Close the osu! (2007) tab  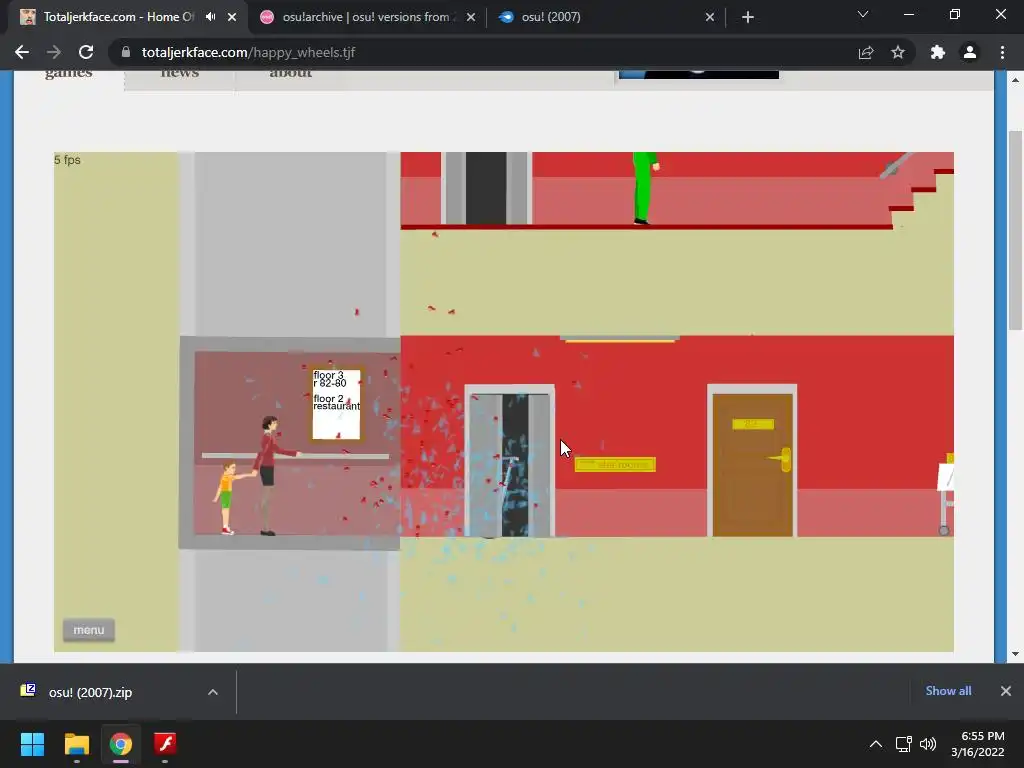pos(710,17)
